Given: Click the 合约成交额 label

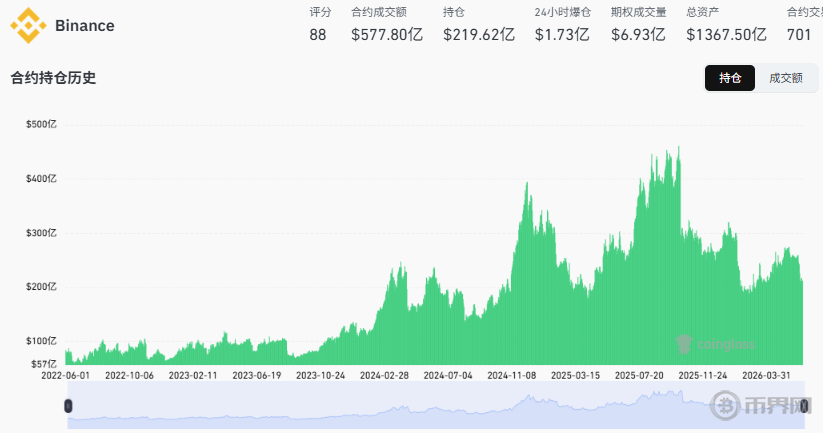Looking at the screenshot, I should point(379,12).
